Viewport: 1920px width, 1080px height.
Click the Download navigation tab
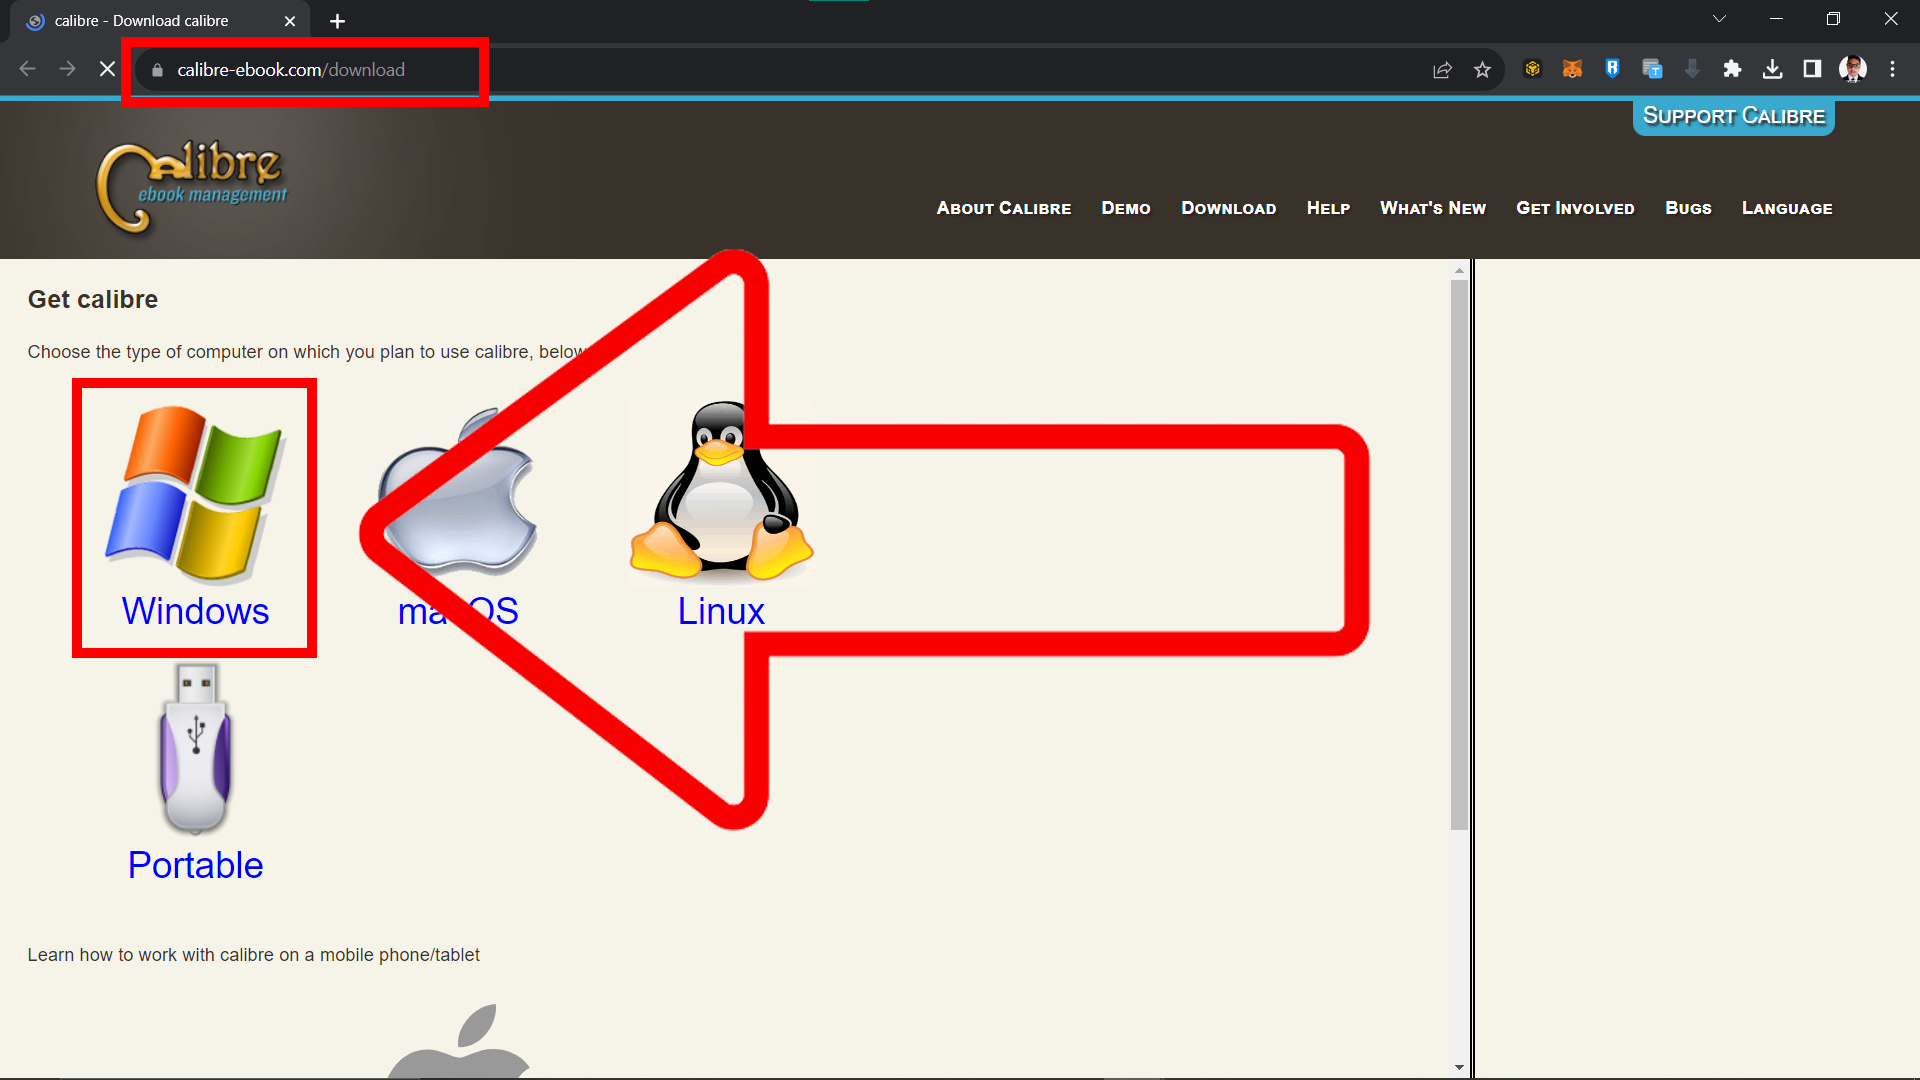(x=1228, y=207)
